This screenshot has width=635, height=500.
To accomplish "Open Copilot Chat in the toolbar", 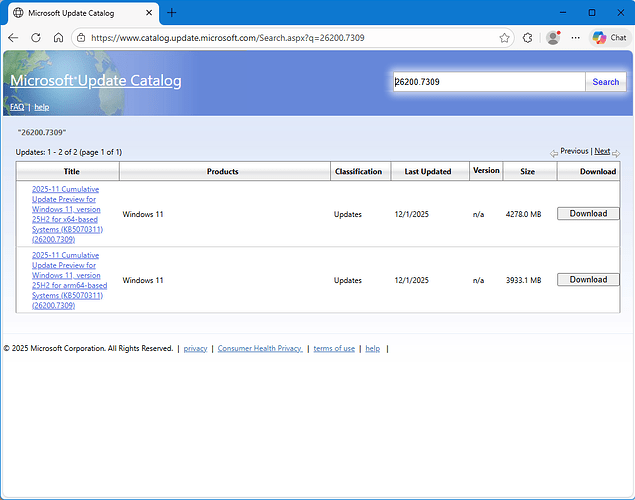I will 609,38.
